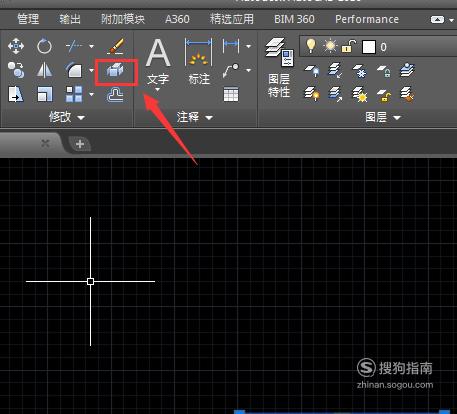Insert a Table from annotation panel

231,94
